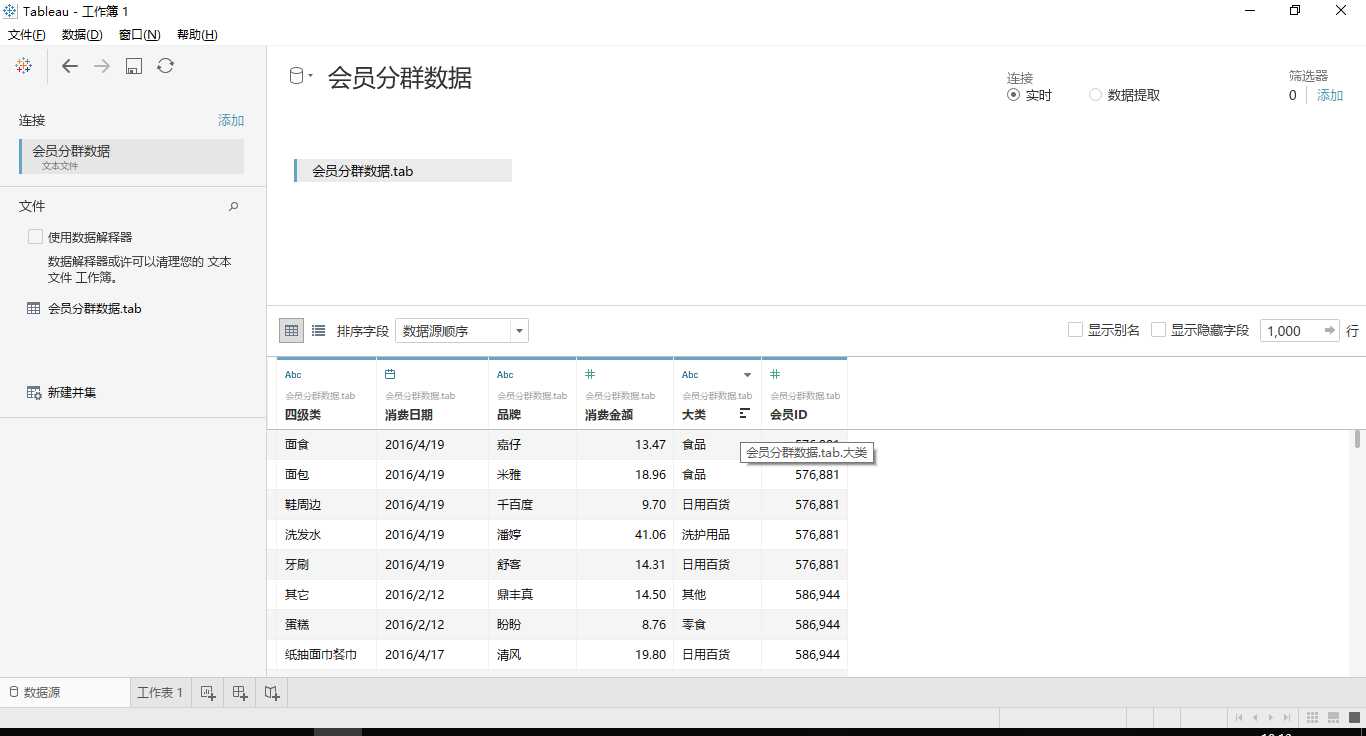Tick the 显示别名 checkbox
This screenshot has height=736, width=1366.
(1076, 330)
